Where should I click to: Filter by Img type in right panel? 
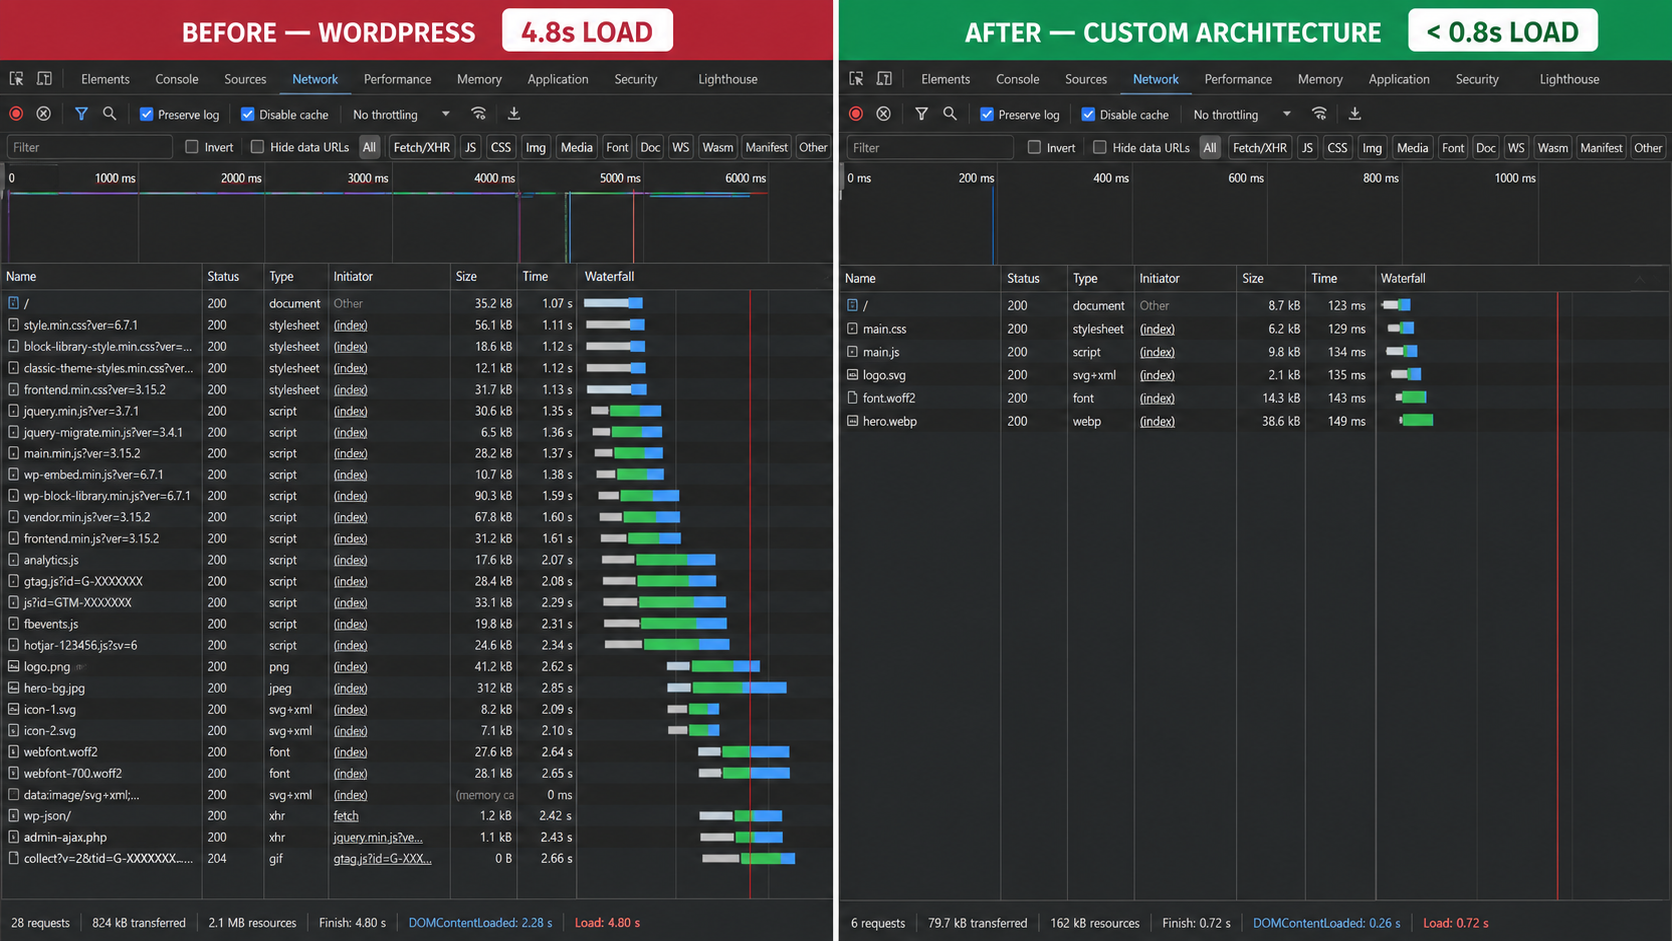pos(1372,147)
